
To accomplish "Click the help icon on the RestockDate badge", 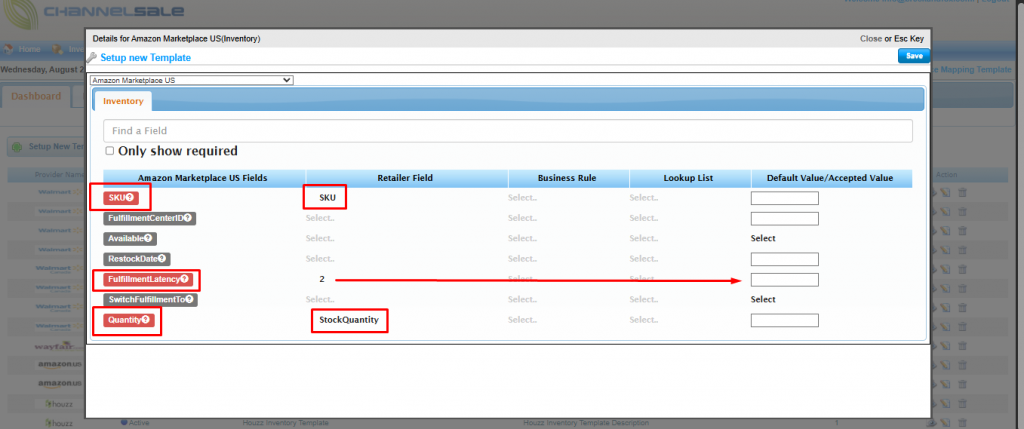I will click(161, 259).
